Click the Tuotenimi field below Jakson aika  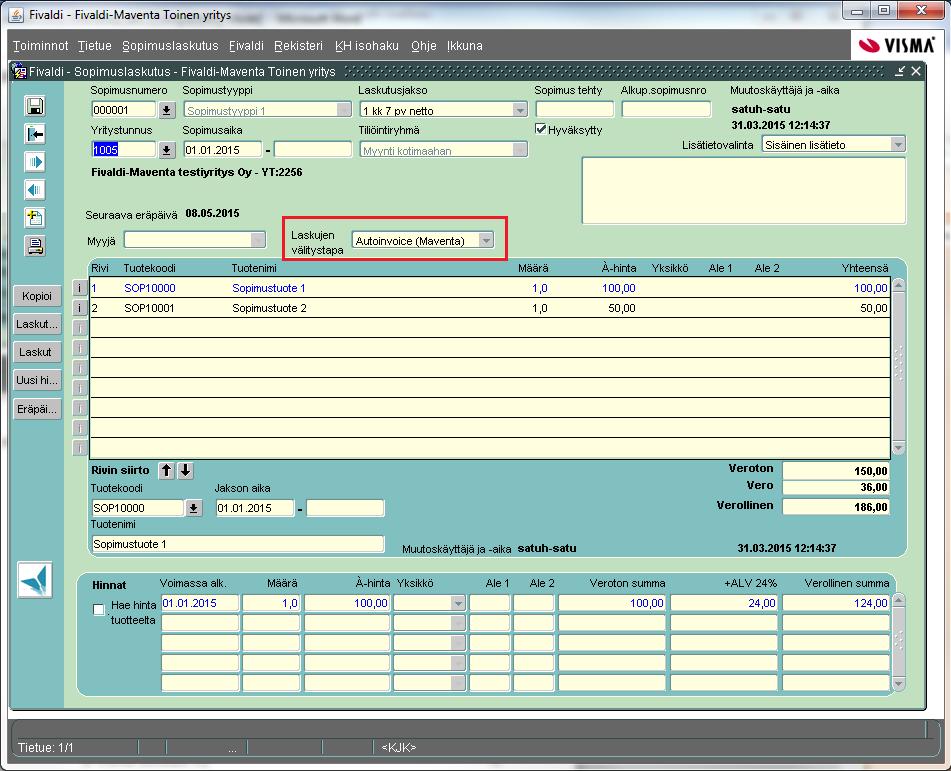pos(238,544)
